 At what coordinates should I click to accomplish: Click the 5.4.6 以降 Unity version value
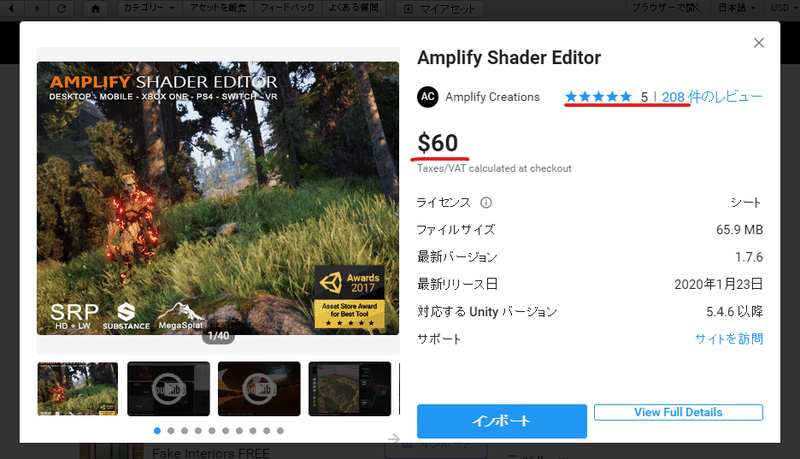tap(735, 312)
